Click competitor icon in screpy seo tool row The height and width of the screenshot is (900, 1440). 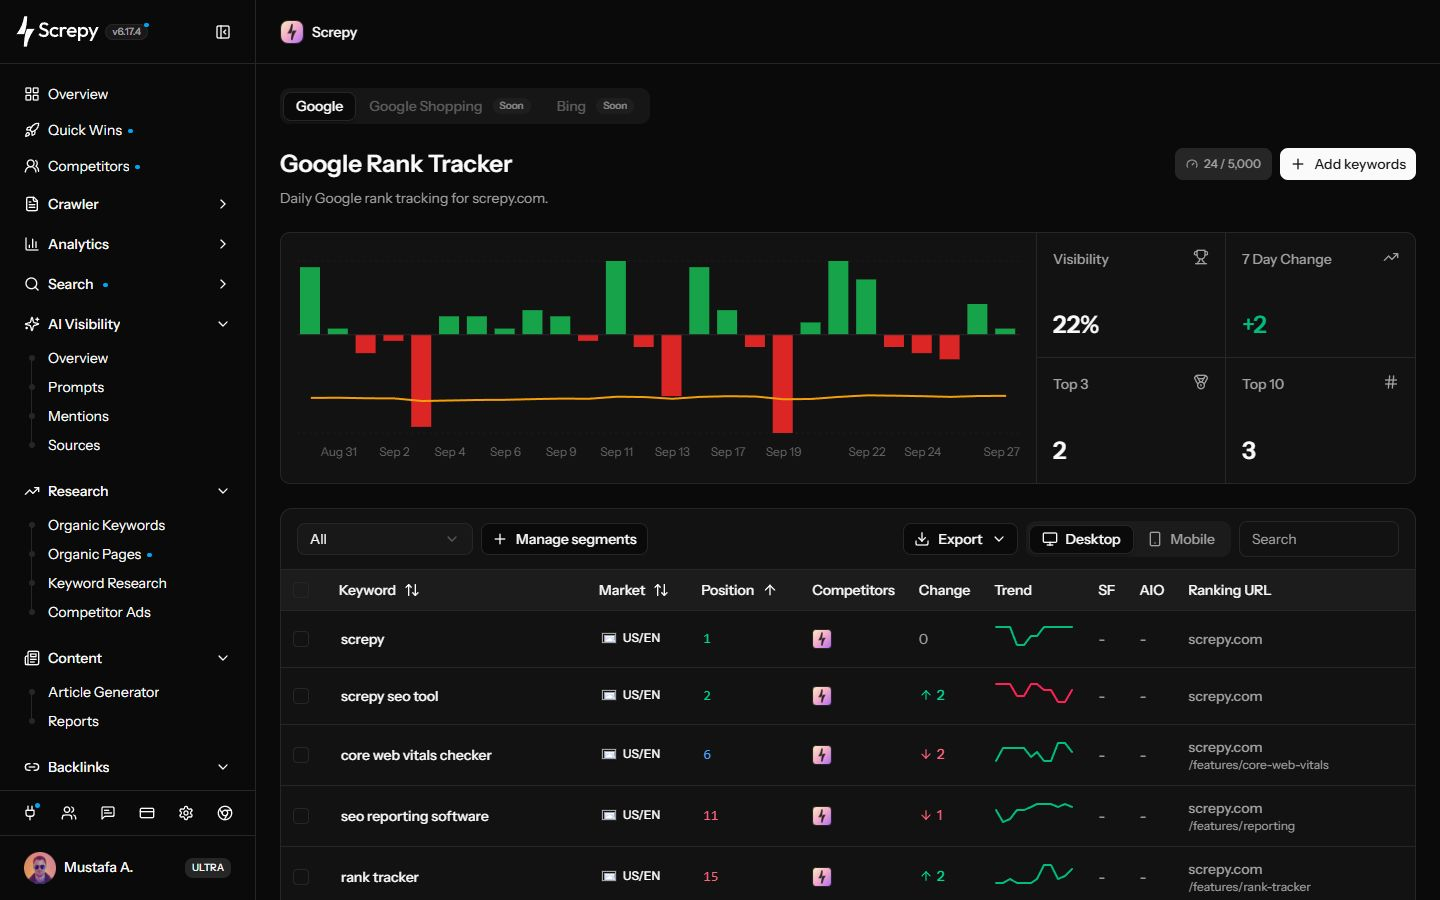(822, 696)
